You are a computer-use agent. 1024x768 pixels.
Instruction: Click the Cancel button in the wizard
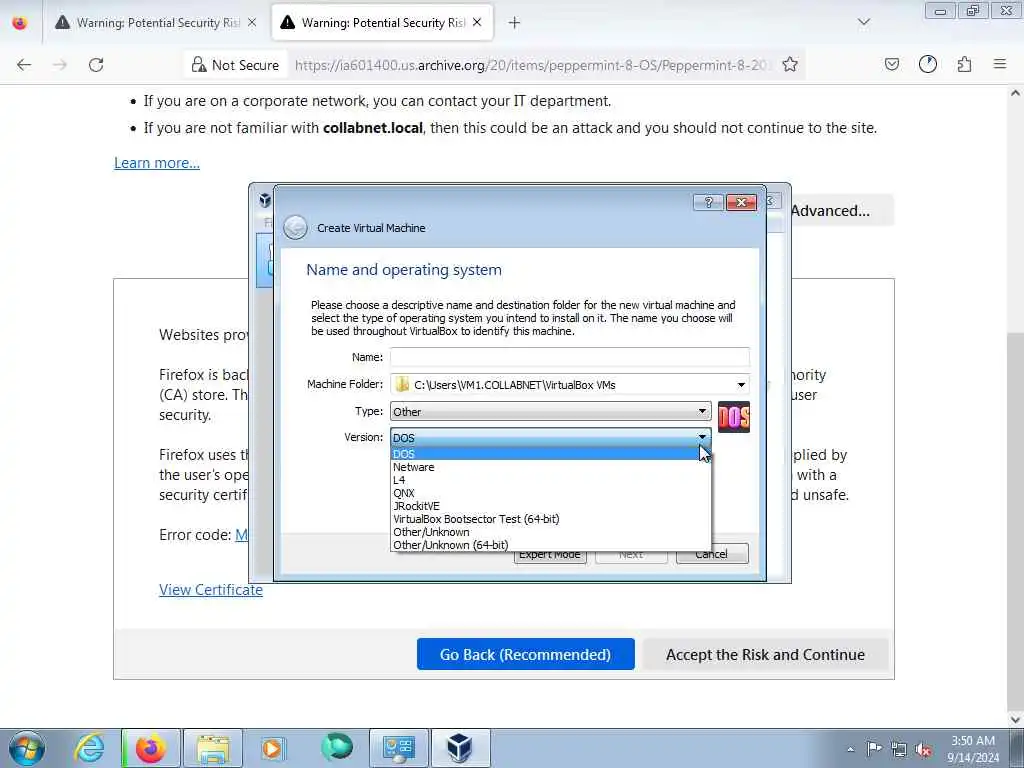(712, 554)
